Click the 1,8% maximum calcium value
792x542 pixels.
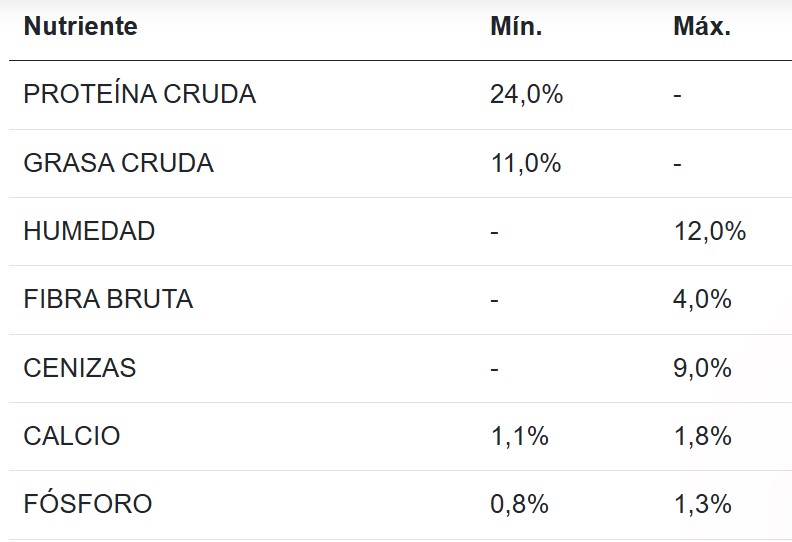(702, 437)
